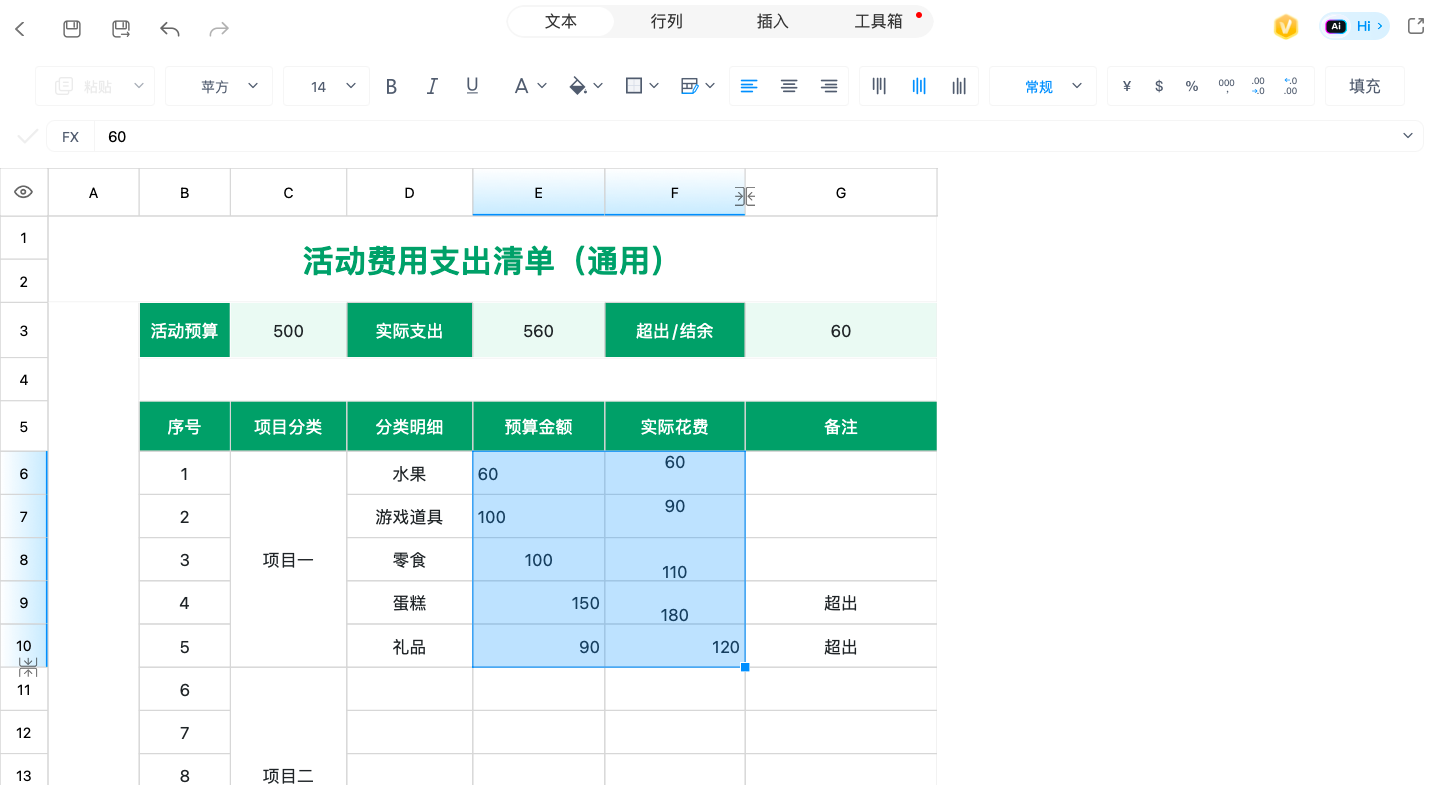The width and height of the screenshot is (1430, 785).
Task: Open the font name 苹方 dropdown
Action: point(219,87)
